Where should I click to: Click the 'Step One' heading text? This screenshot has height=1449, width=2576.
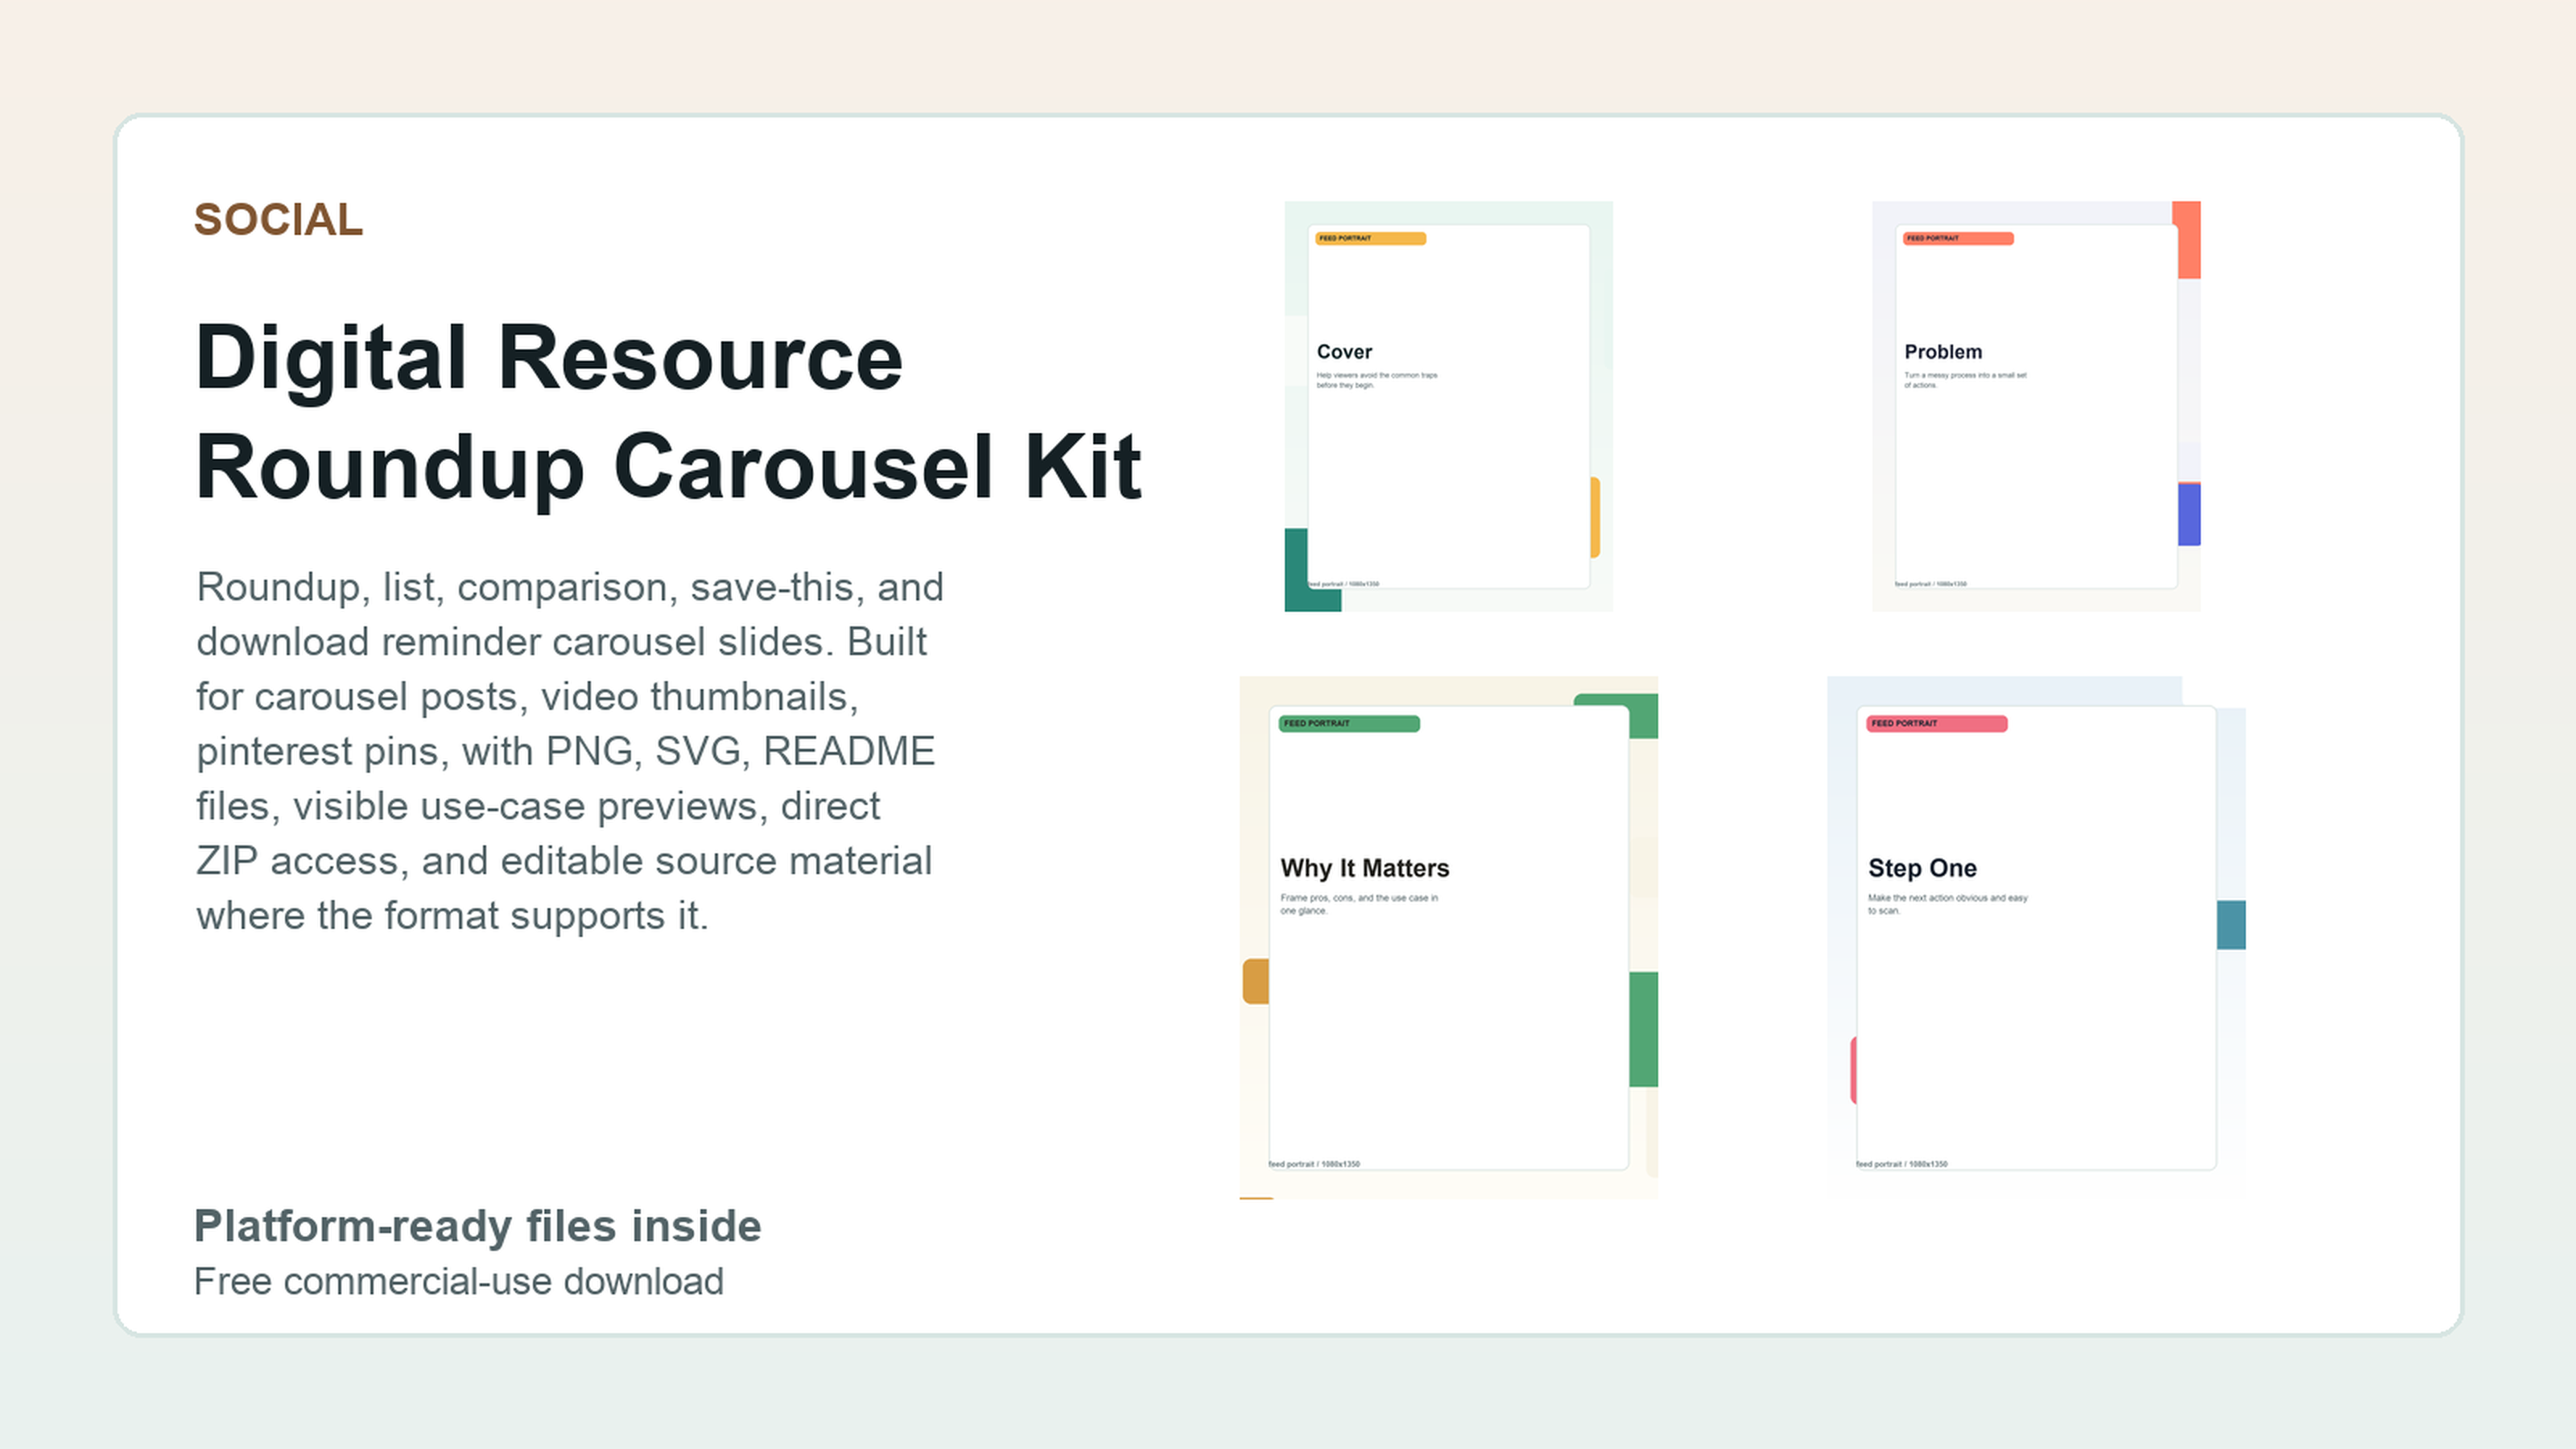pos(1922,868)
